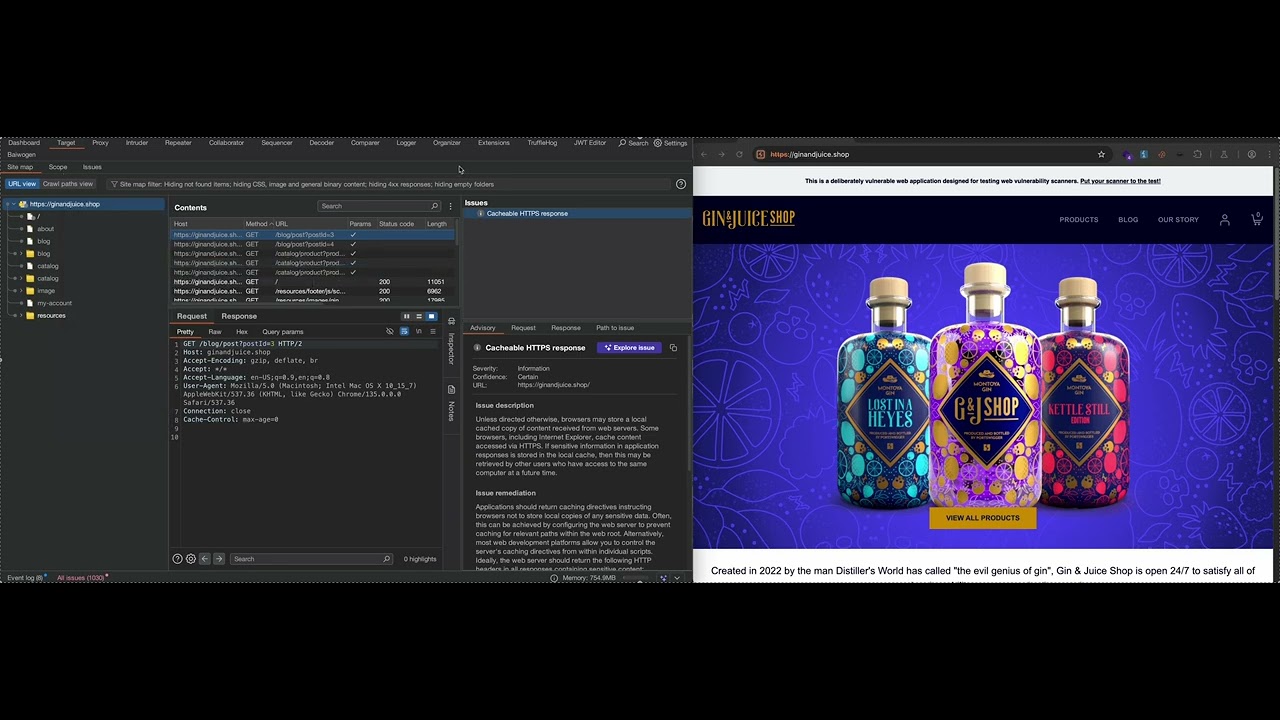
Task: Open OUR STORY link
Action: (x=1178, y=220)
